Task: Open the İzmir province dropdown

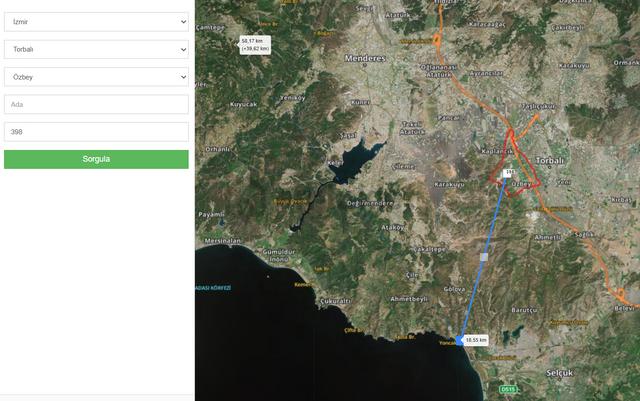Action: pos(96,22)
